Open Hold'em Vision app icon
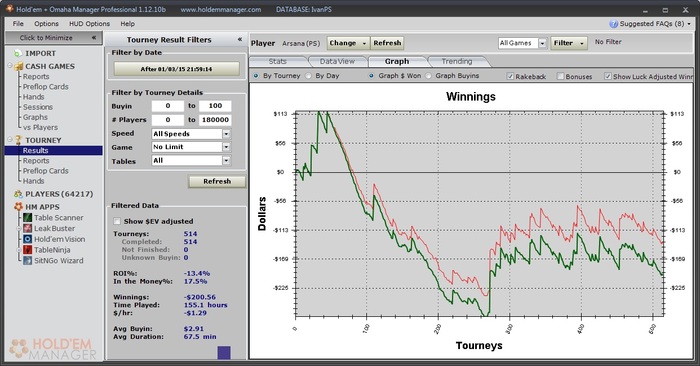The height and width of the screenshot is (366, 700). pyautogui.click(x=28, y=239)
